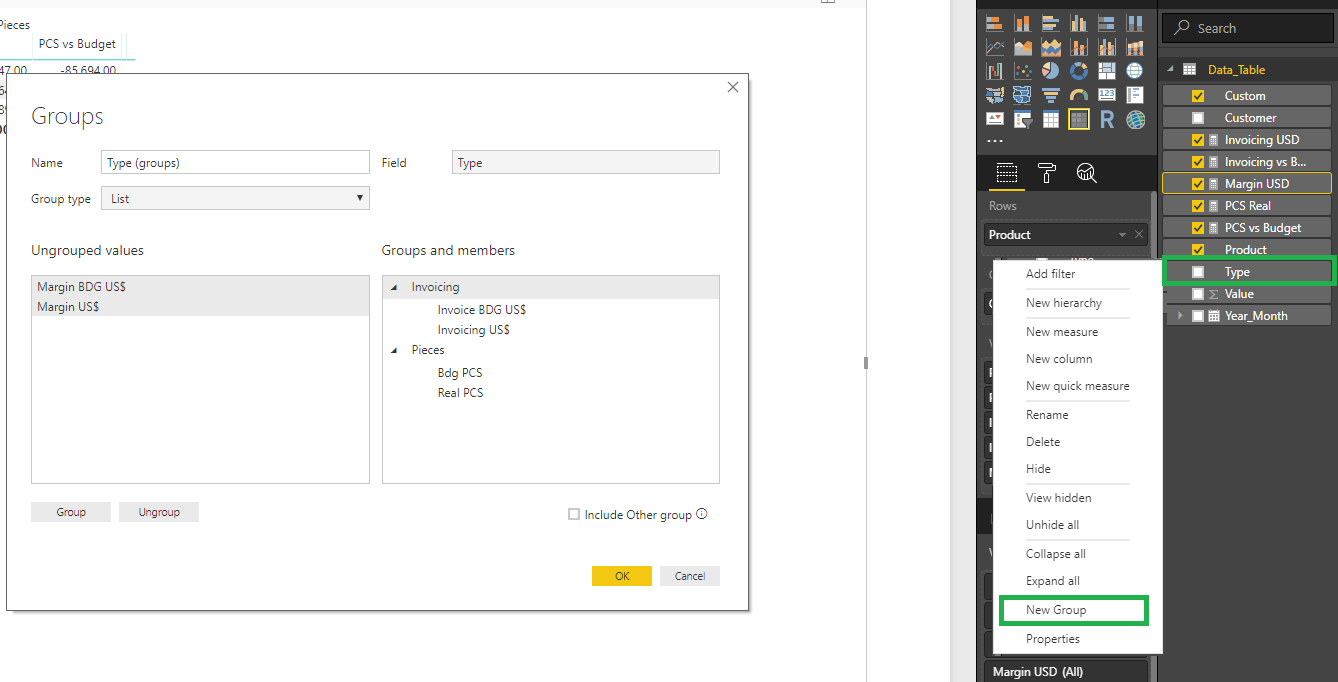Collapse the Invoicing group

click(394, 287)
